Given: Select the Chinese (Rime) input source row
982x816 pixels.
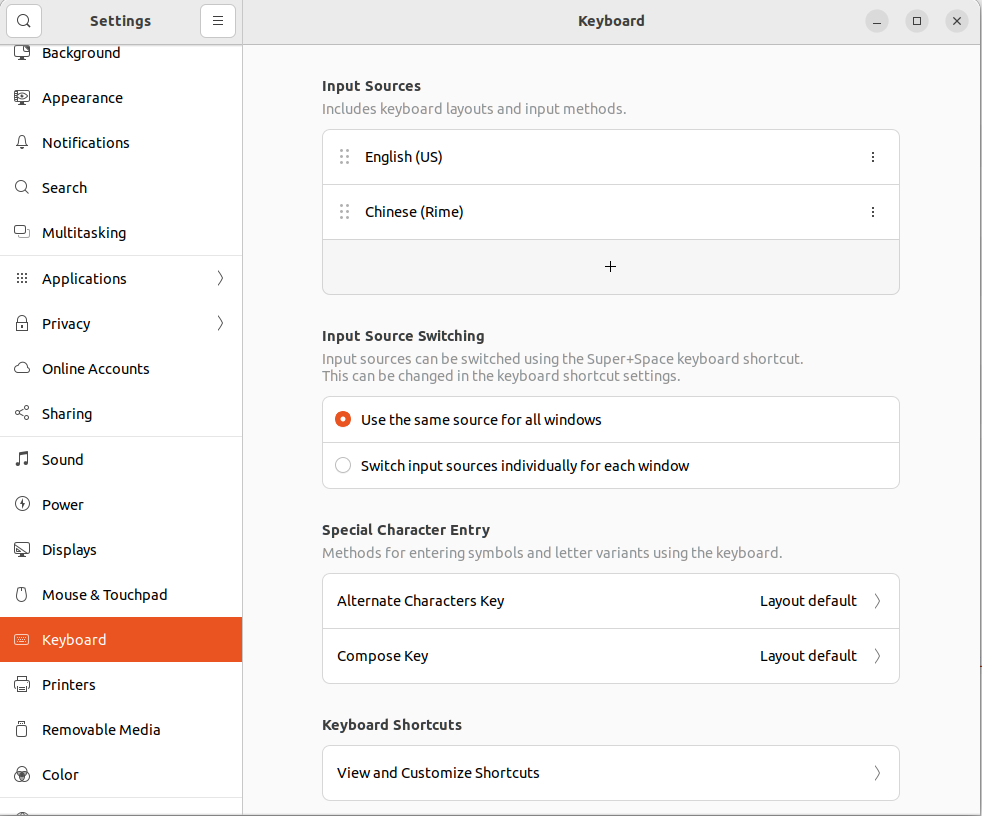Looking at the screenshot, I should pos(611,212).
